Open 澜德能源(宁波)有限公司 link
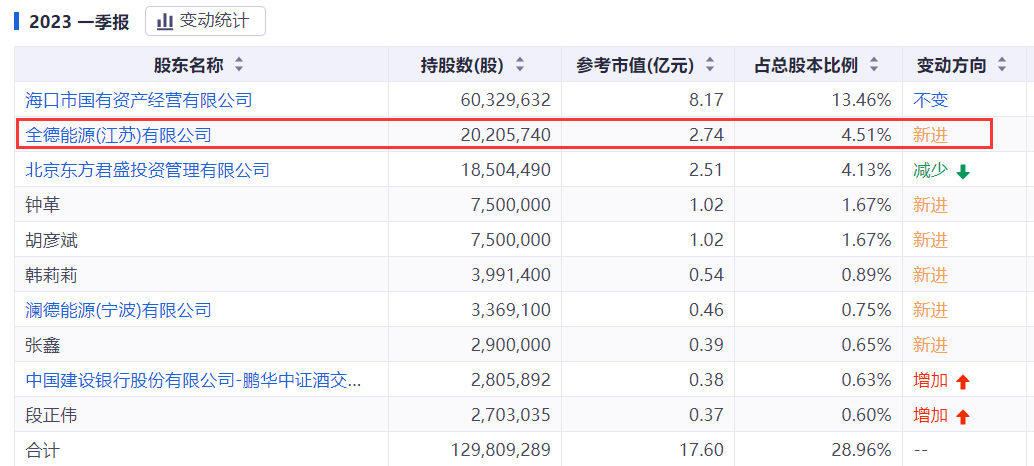The image size is (1034, 466). (x=118, y=310)
